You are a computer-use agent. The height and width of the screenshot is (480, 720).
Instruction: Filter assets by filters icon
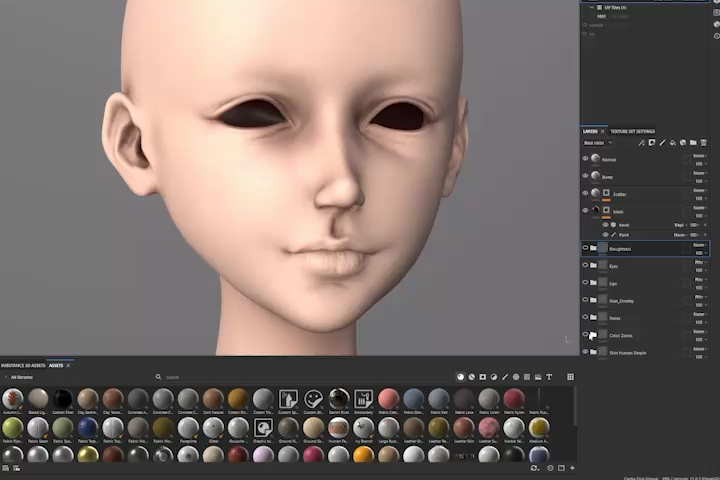click(494, 377)
